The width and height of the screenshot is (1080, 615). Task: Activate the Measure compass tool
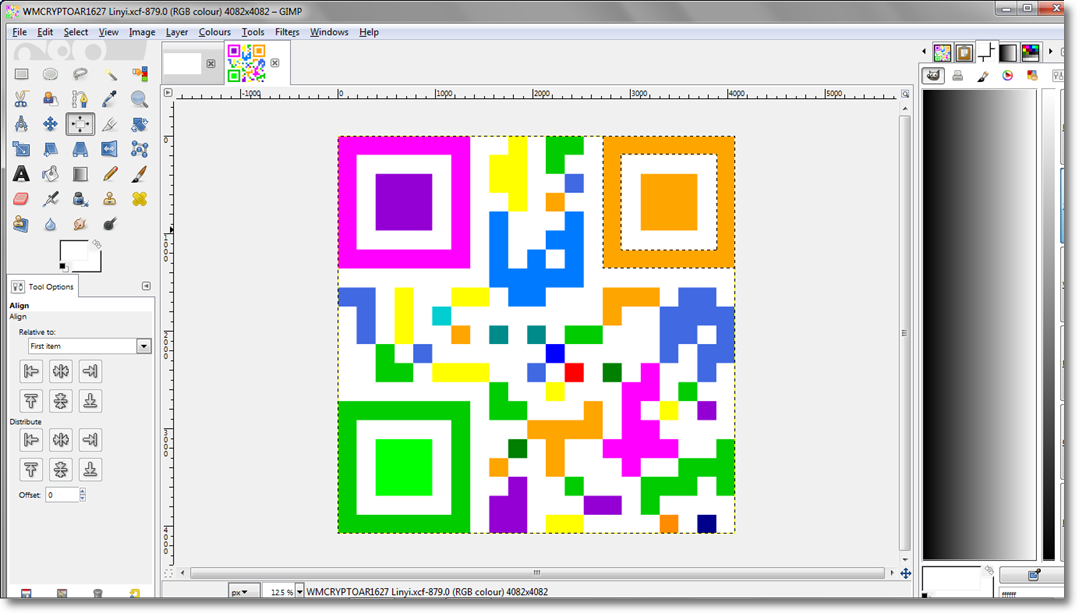point(21,124)
